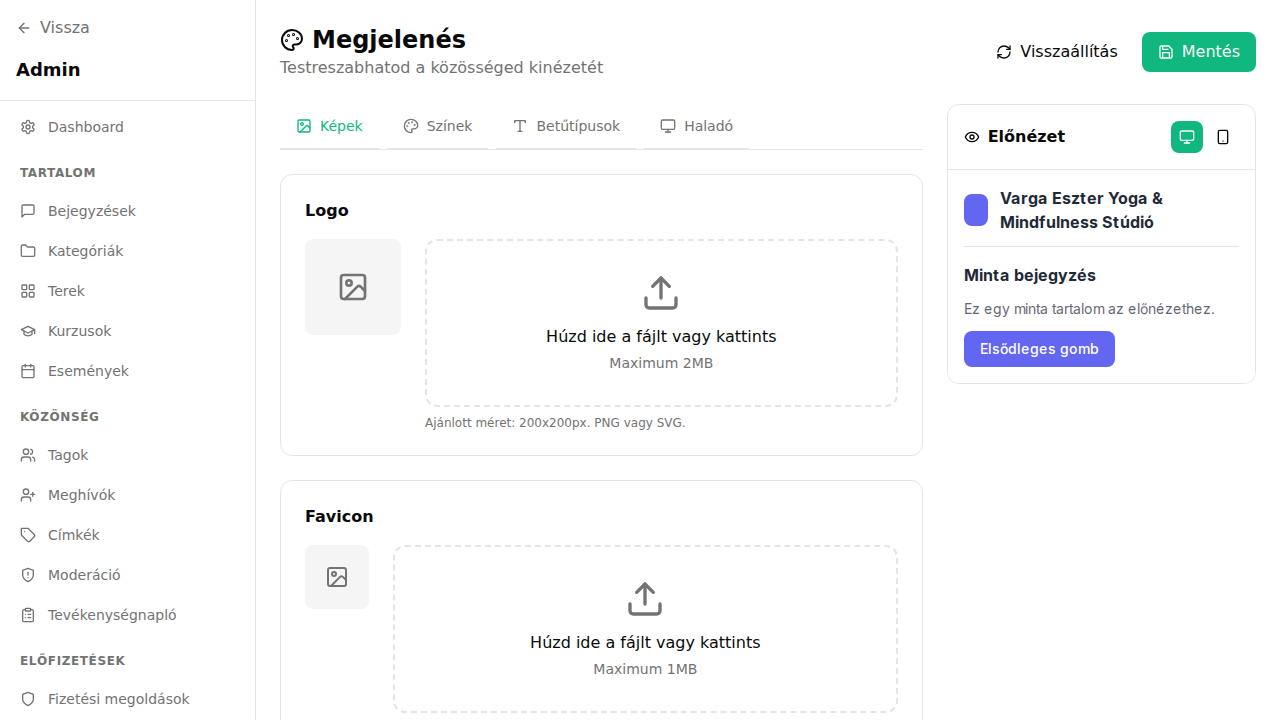The width and height of the screenshot is (1280, 720).
Task: Switch preview to mobile view
Action: pyautogui.click(x=1223, y=136)
